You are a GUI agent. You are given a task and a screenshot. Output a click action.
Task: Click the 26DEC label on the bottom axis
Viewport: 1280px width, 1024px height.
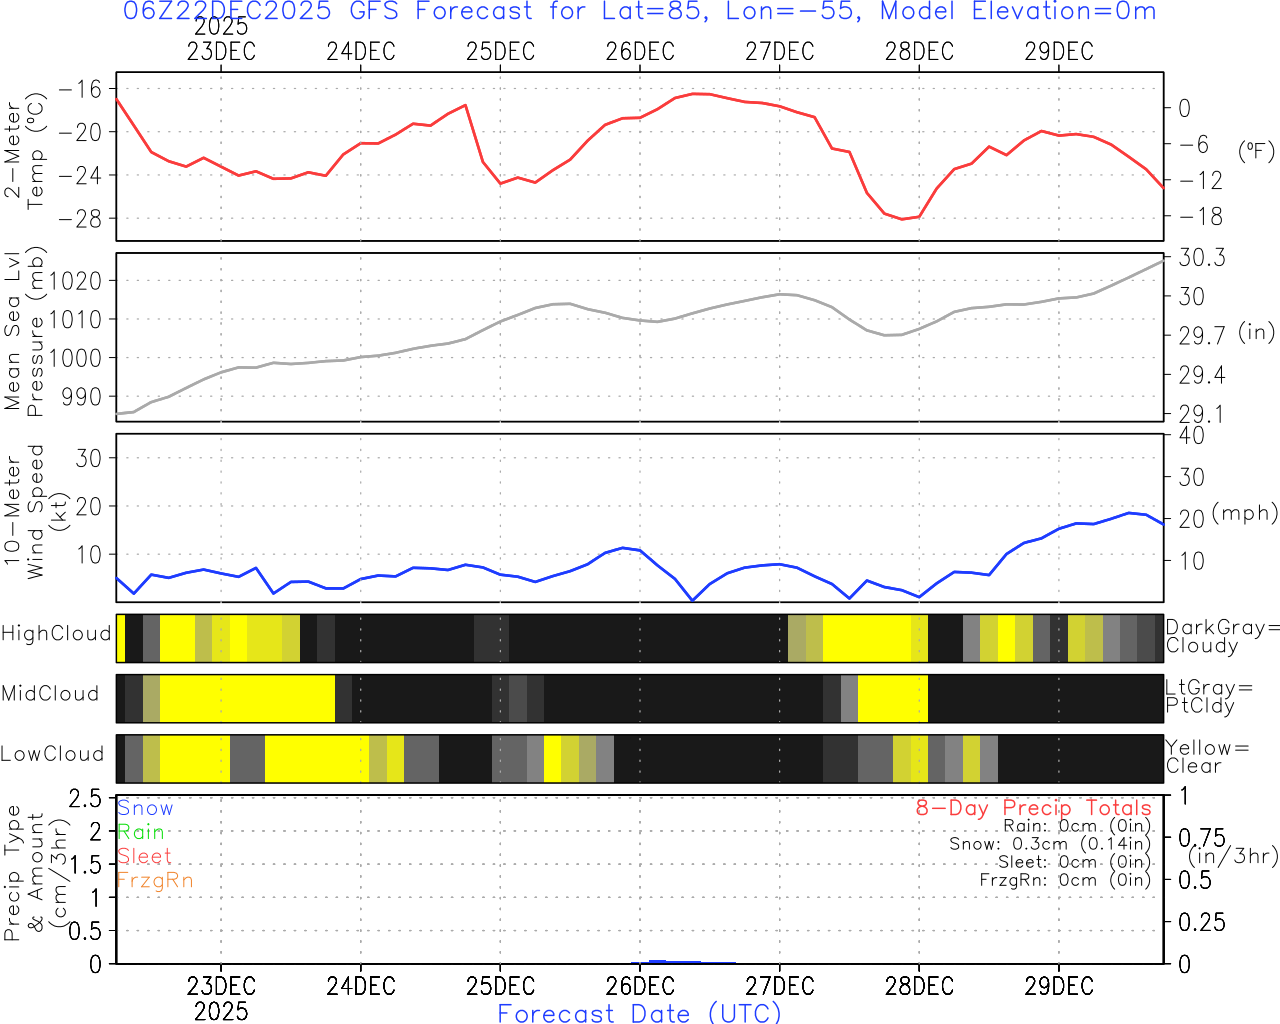click(x=640, y=987)
